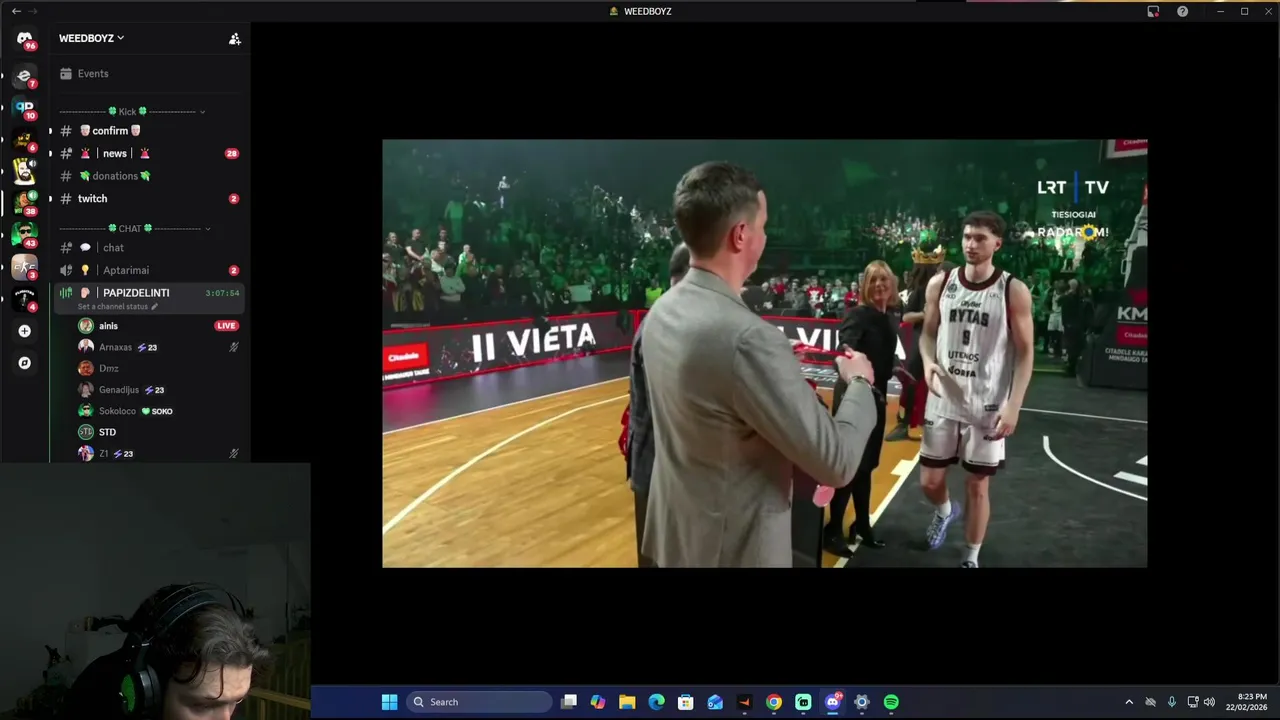The width and height of the screenshot is (1280, 720).
Task: Open the server icon with badge 7
Action: (24, 75)
